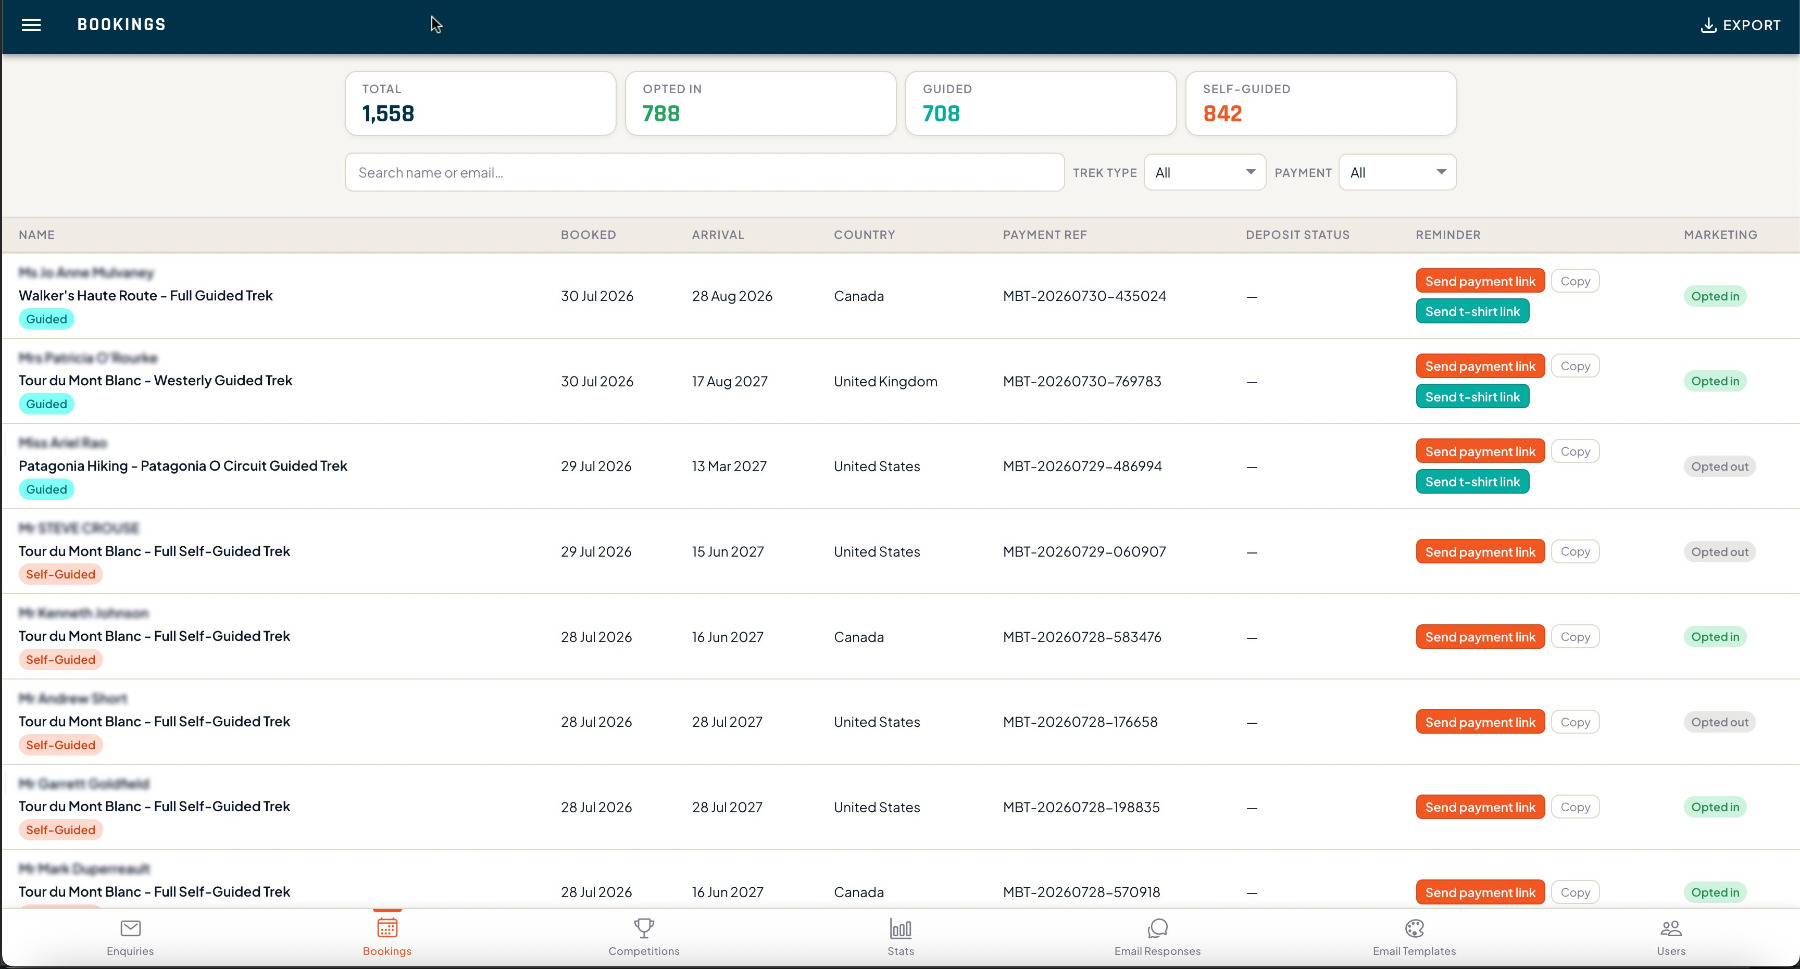Image resolution: width=1800 pixels, height=969 pixels.
Task: Send payment link for Westerly Guided Trek booking
Action: pyautogui.click(x=1480, y=367)
